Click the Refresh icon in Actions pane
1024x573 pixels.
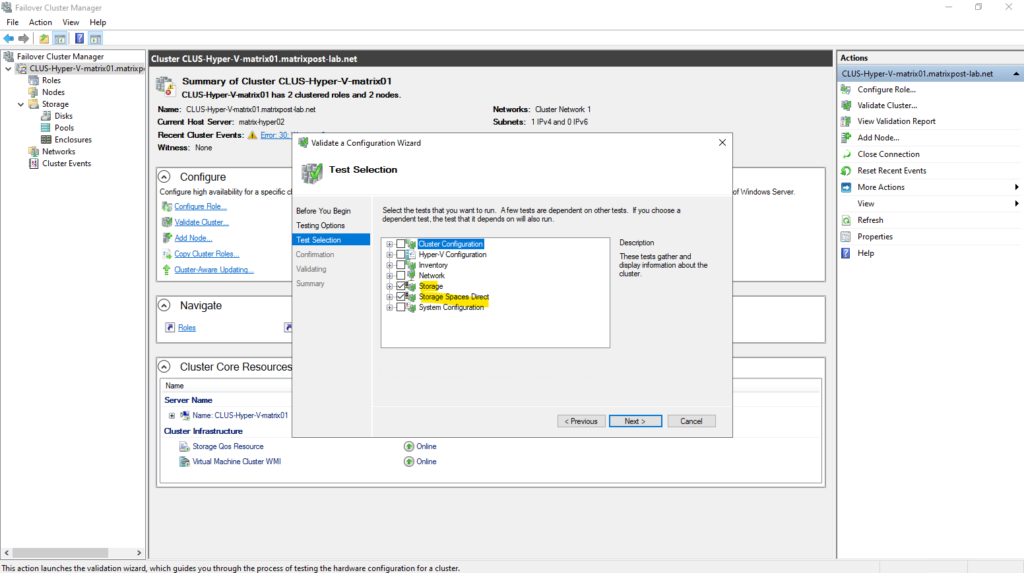(x=847, y=220)
